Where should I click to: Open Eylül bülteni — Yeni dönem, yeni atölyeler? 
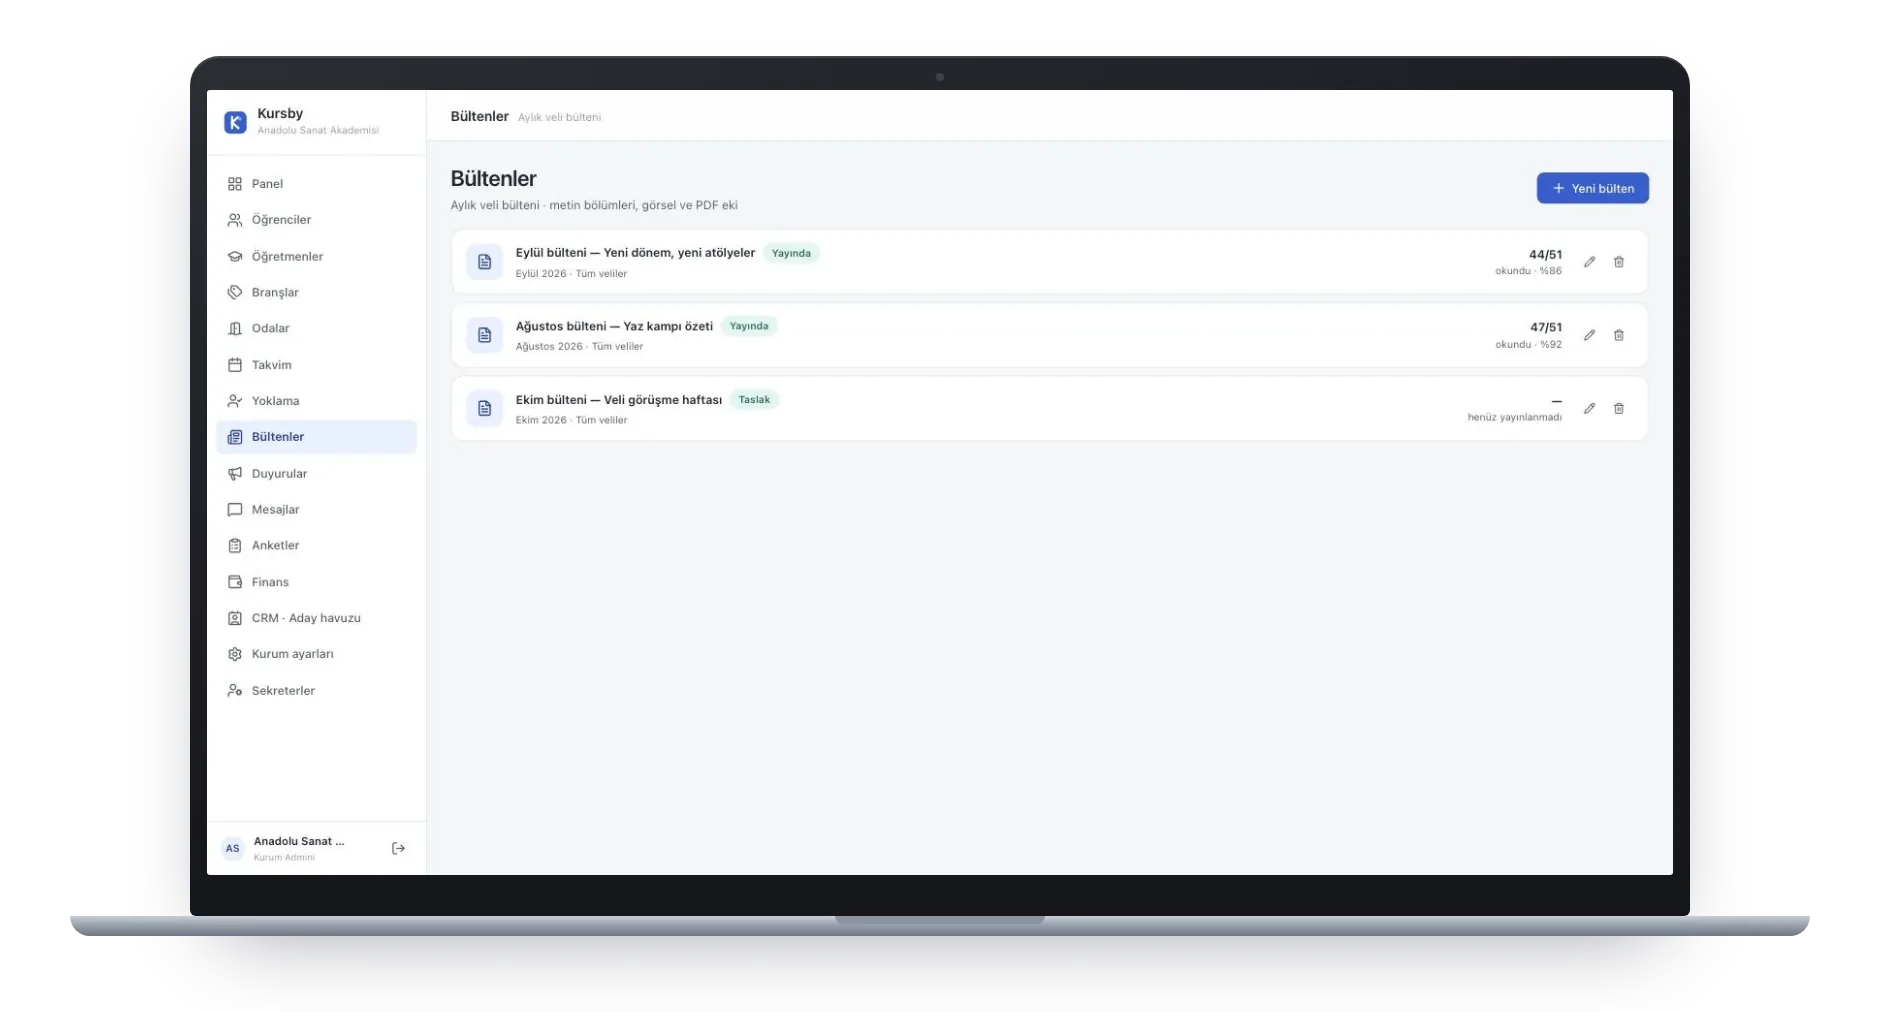point(635,253)
